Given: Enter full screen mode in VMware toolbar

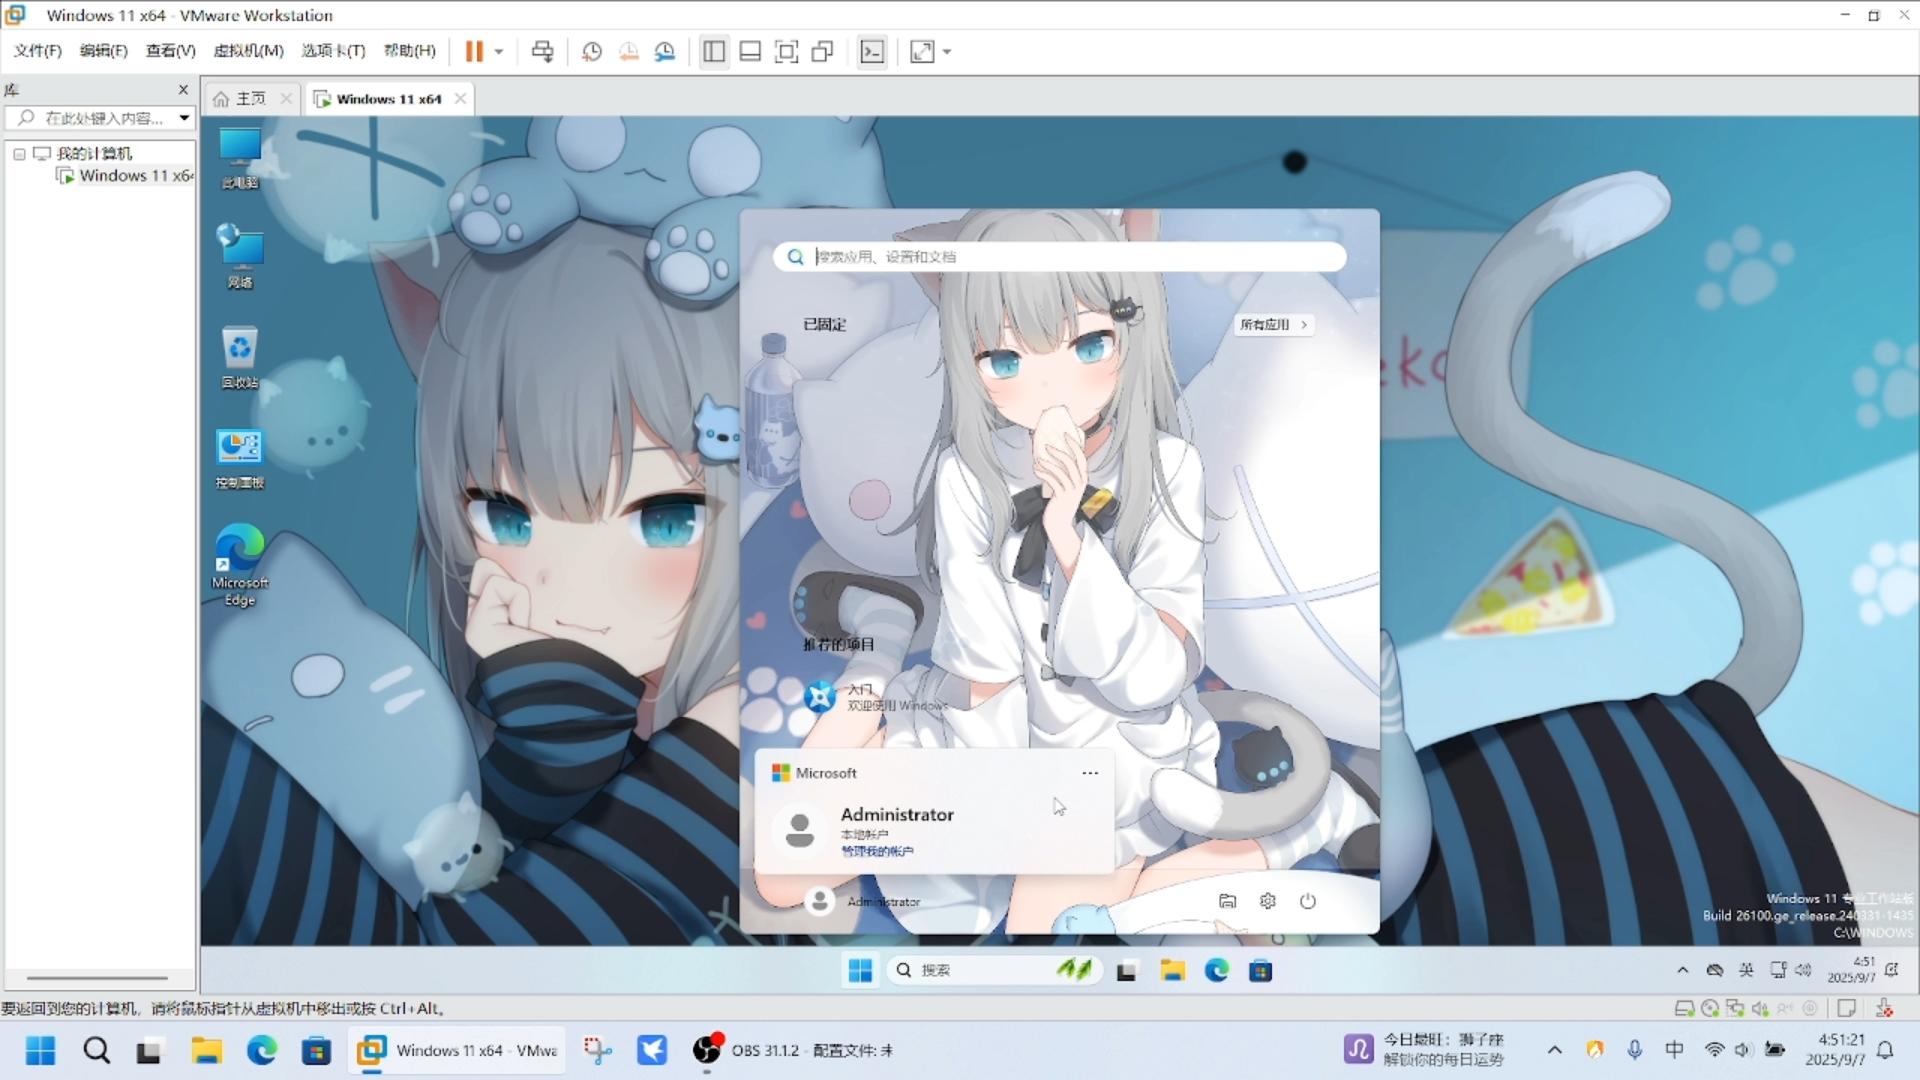Looking at the screenshot, I should (x=787, y=52).
